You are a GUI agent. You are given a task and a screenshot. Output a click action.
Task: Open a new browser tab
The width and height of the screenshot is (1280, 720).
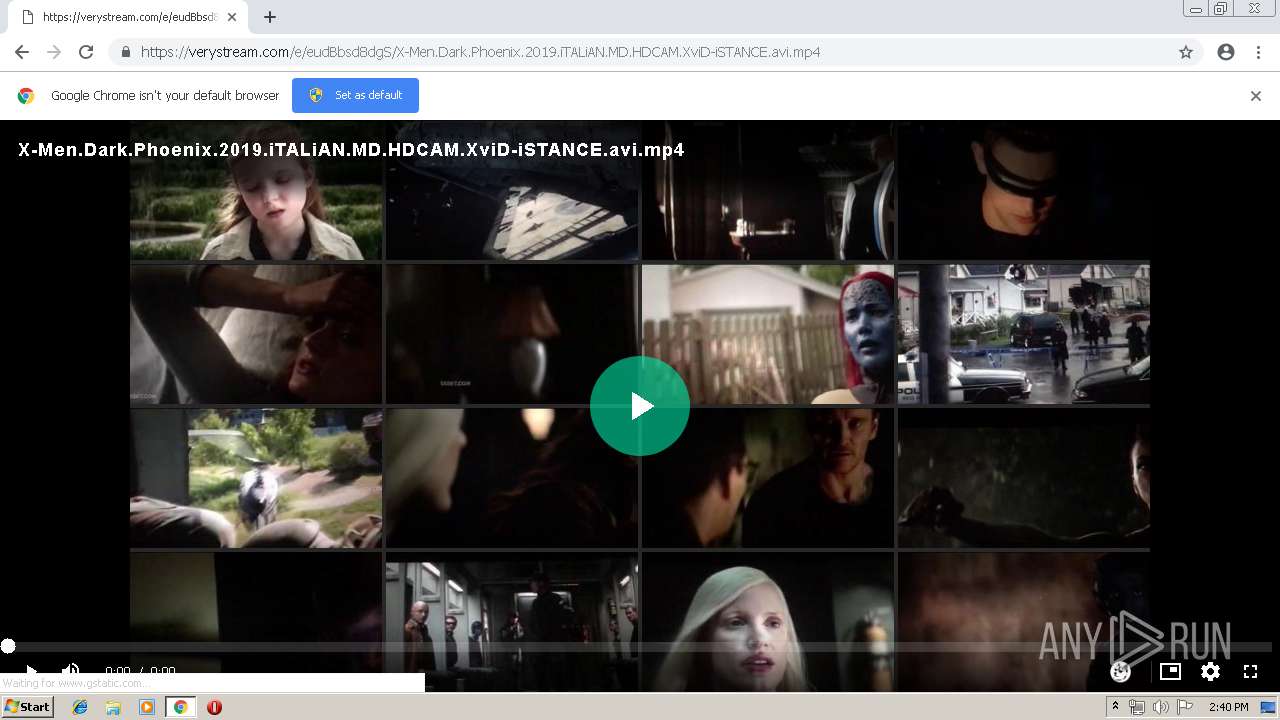pos(270,17)
